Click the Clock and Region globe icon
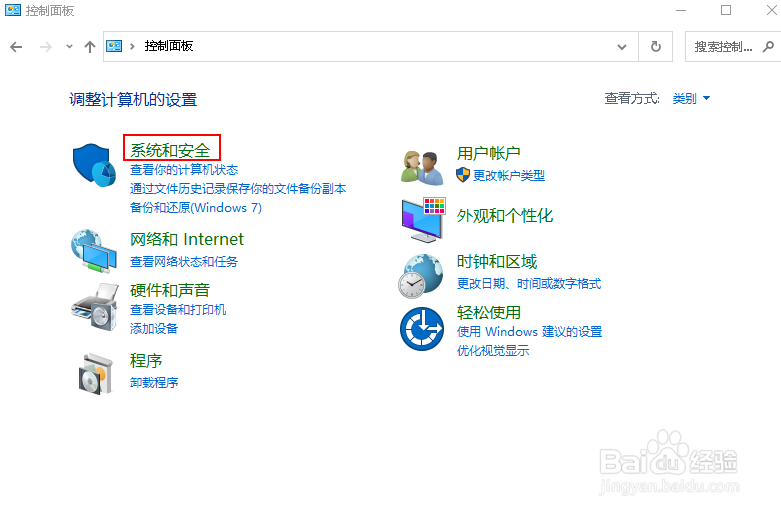This screenshot has width=781, height=513. [x=422, y=274]
